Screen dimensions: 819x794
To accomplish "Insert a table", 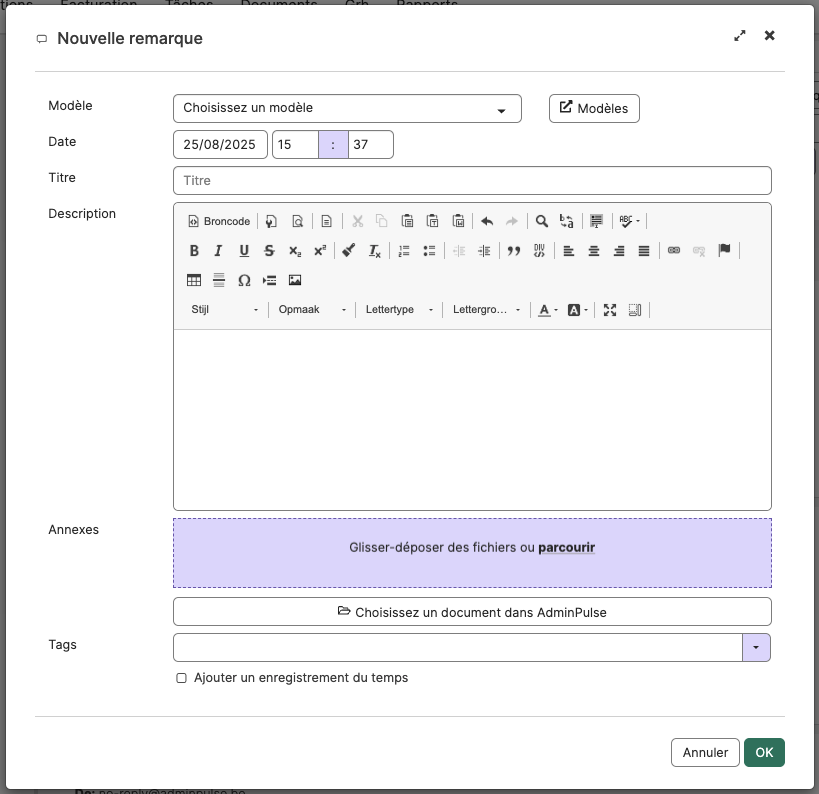I will [x=194, y=280].
